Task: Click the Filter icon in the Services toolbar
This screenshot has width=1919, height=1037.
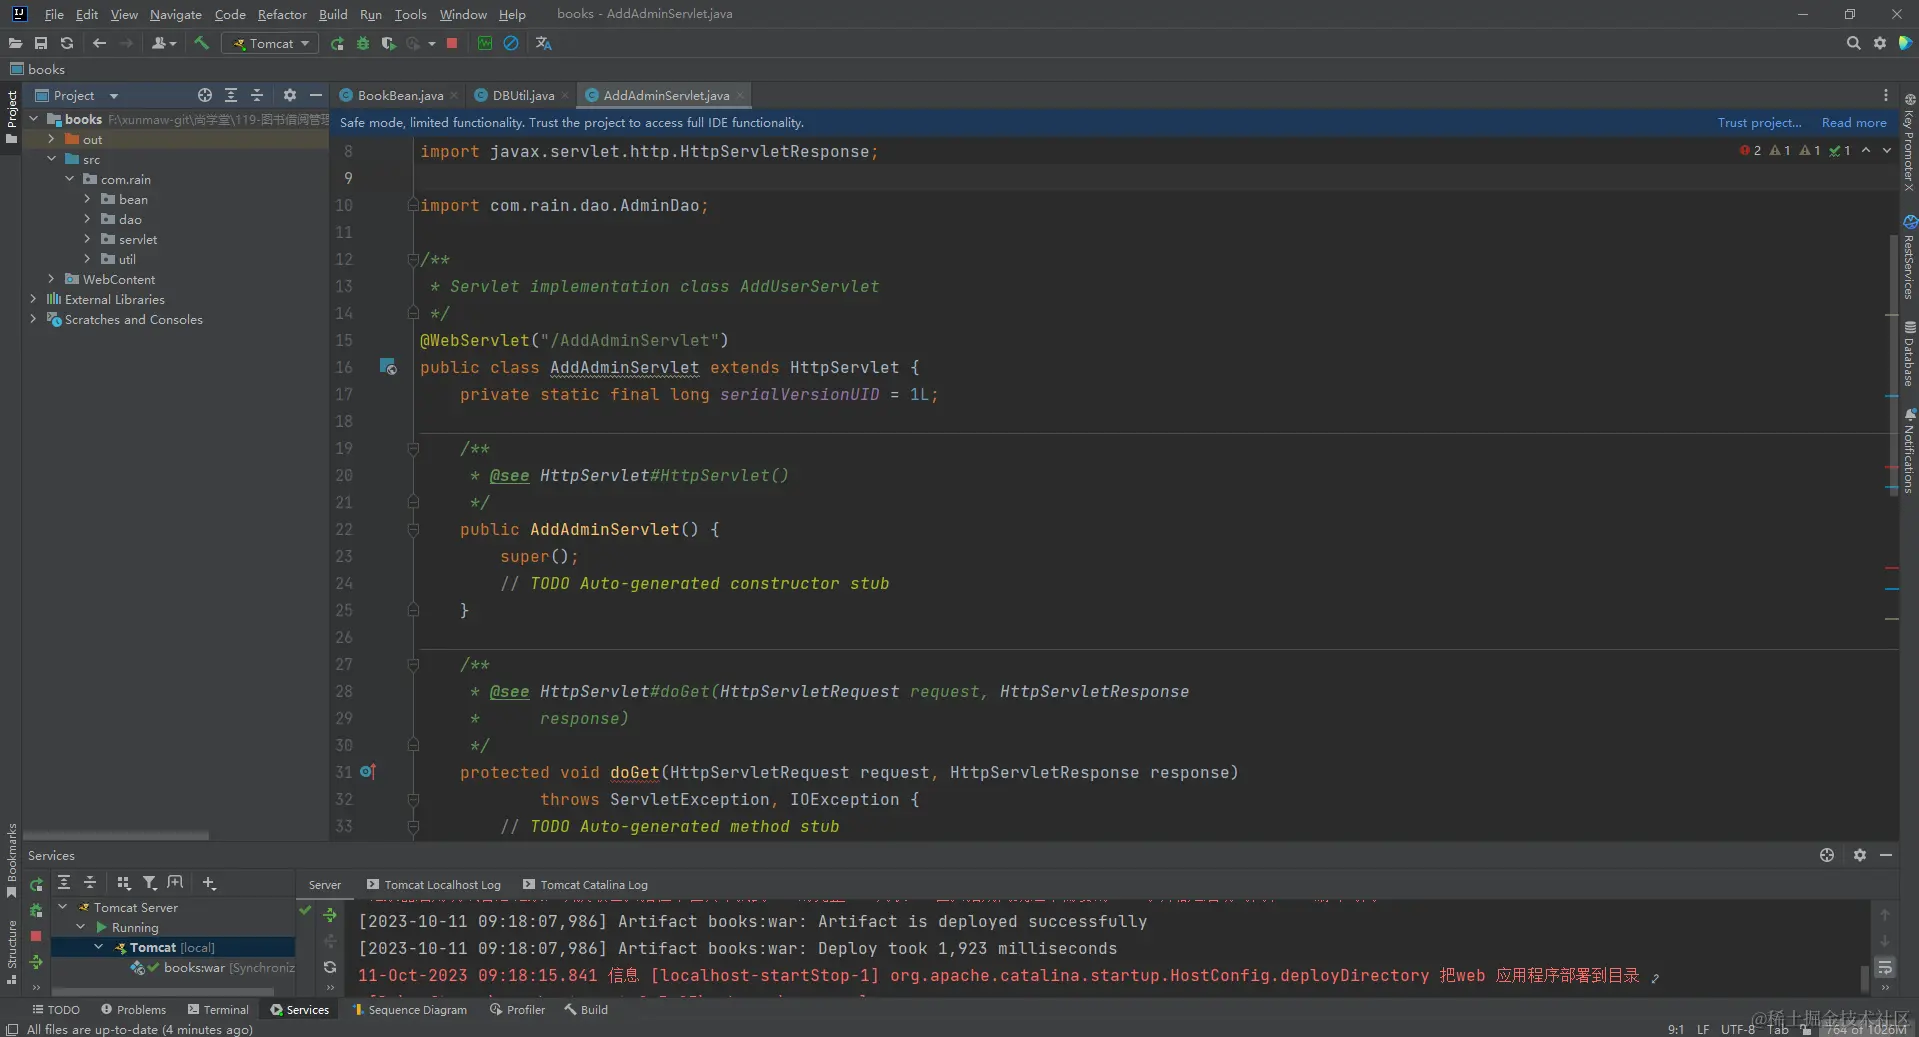Action: (x=149, y=883)
